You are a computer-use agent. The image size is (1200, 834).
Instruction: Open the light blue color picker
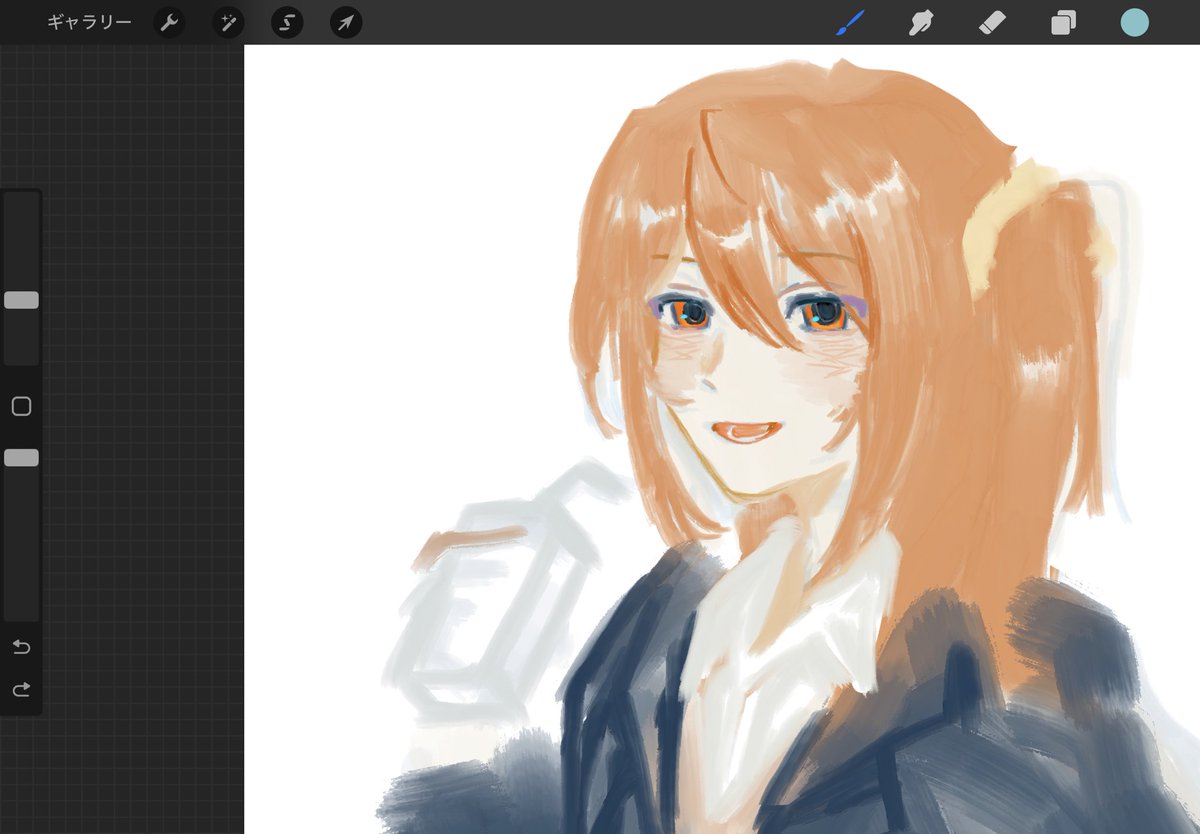1134,22
